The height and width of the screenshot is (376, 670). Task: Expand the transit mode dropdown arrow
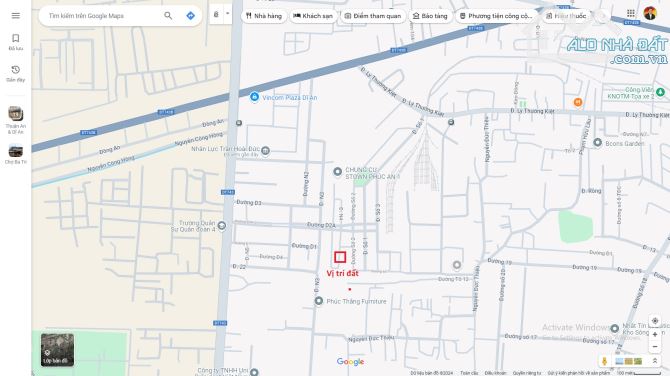click(x=228, y=14)
